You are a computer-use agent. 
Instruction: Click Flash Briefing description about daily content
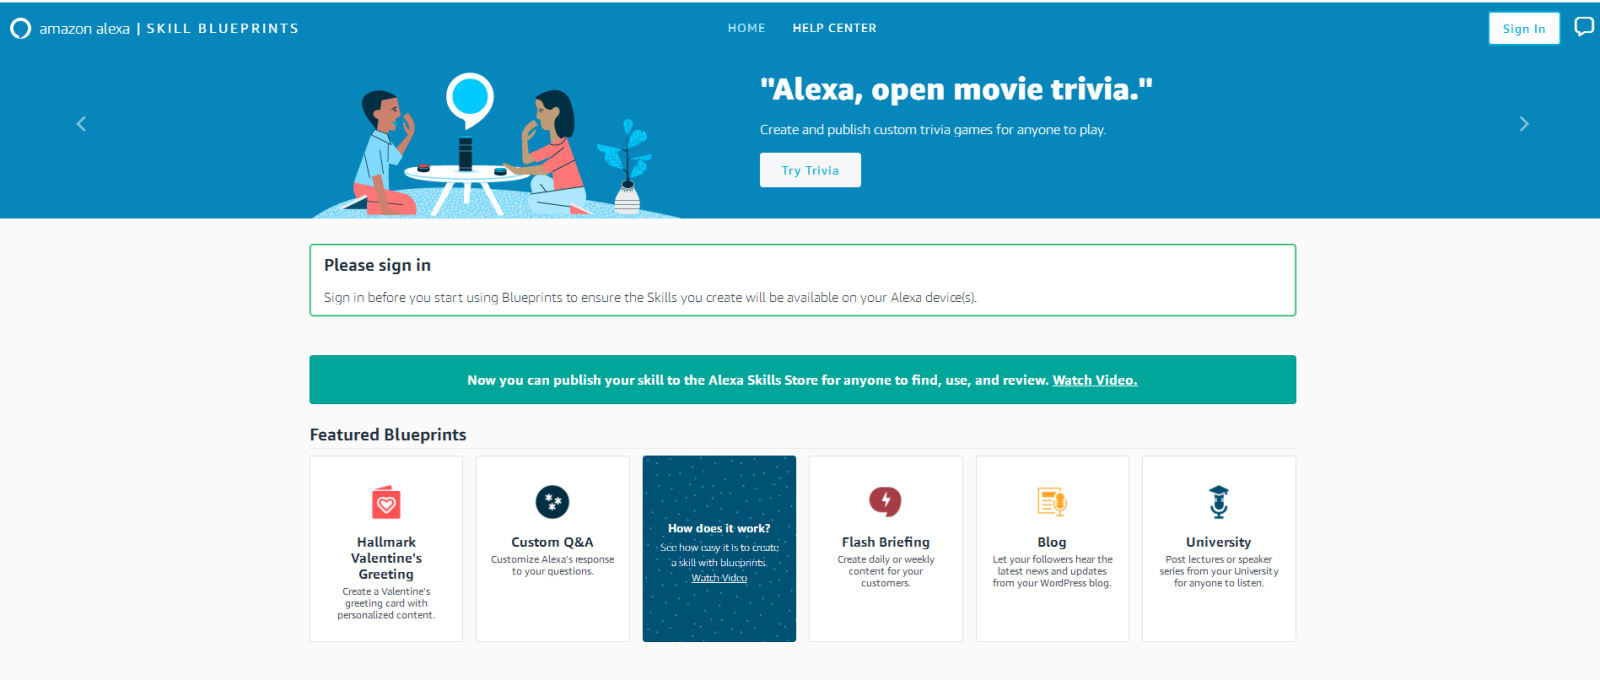(x=885, y=571)
